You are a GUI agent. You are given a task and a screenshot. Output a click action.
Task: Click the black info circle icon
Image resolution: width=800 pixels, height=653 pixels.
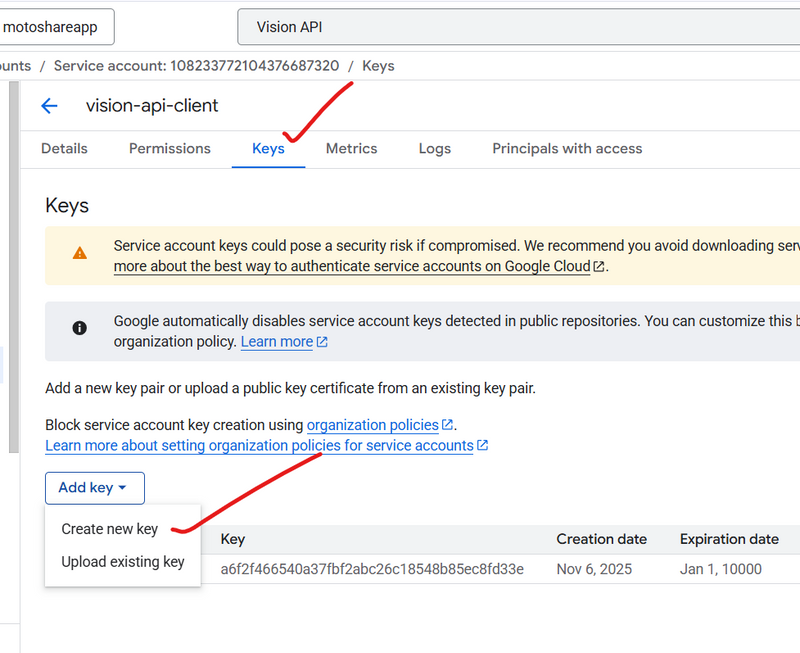80,328
